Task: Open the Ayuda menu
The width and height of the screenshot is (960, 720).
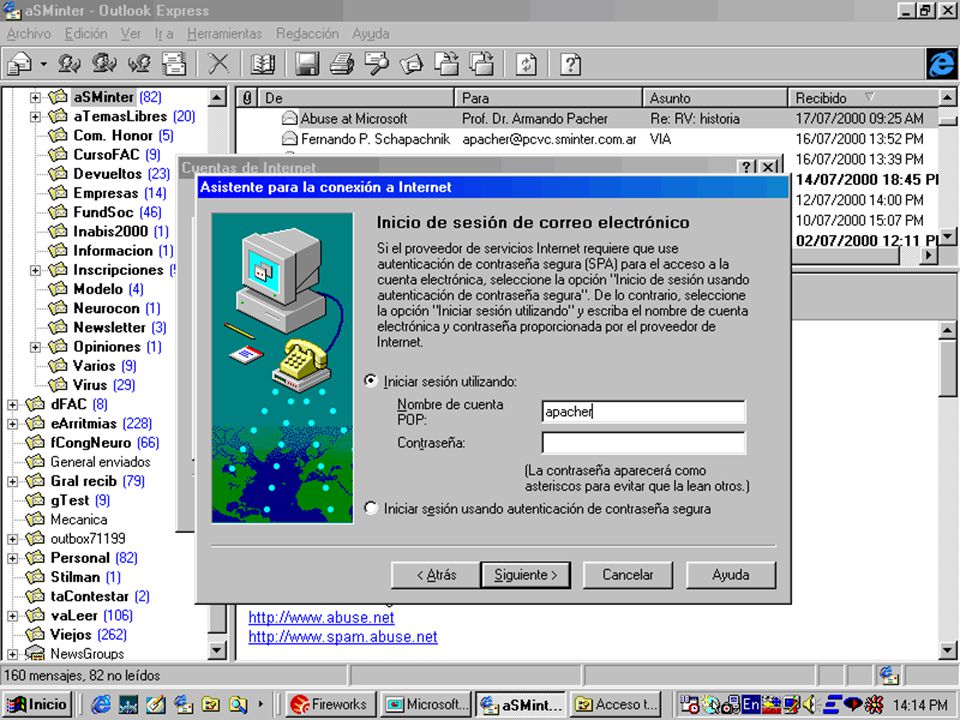Action: (370, 34)
